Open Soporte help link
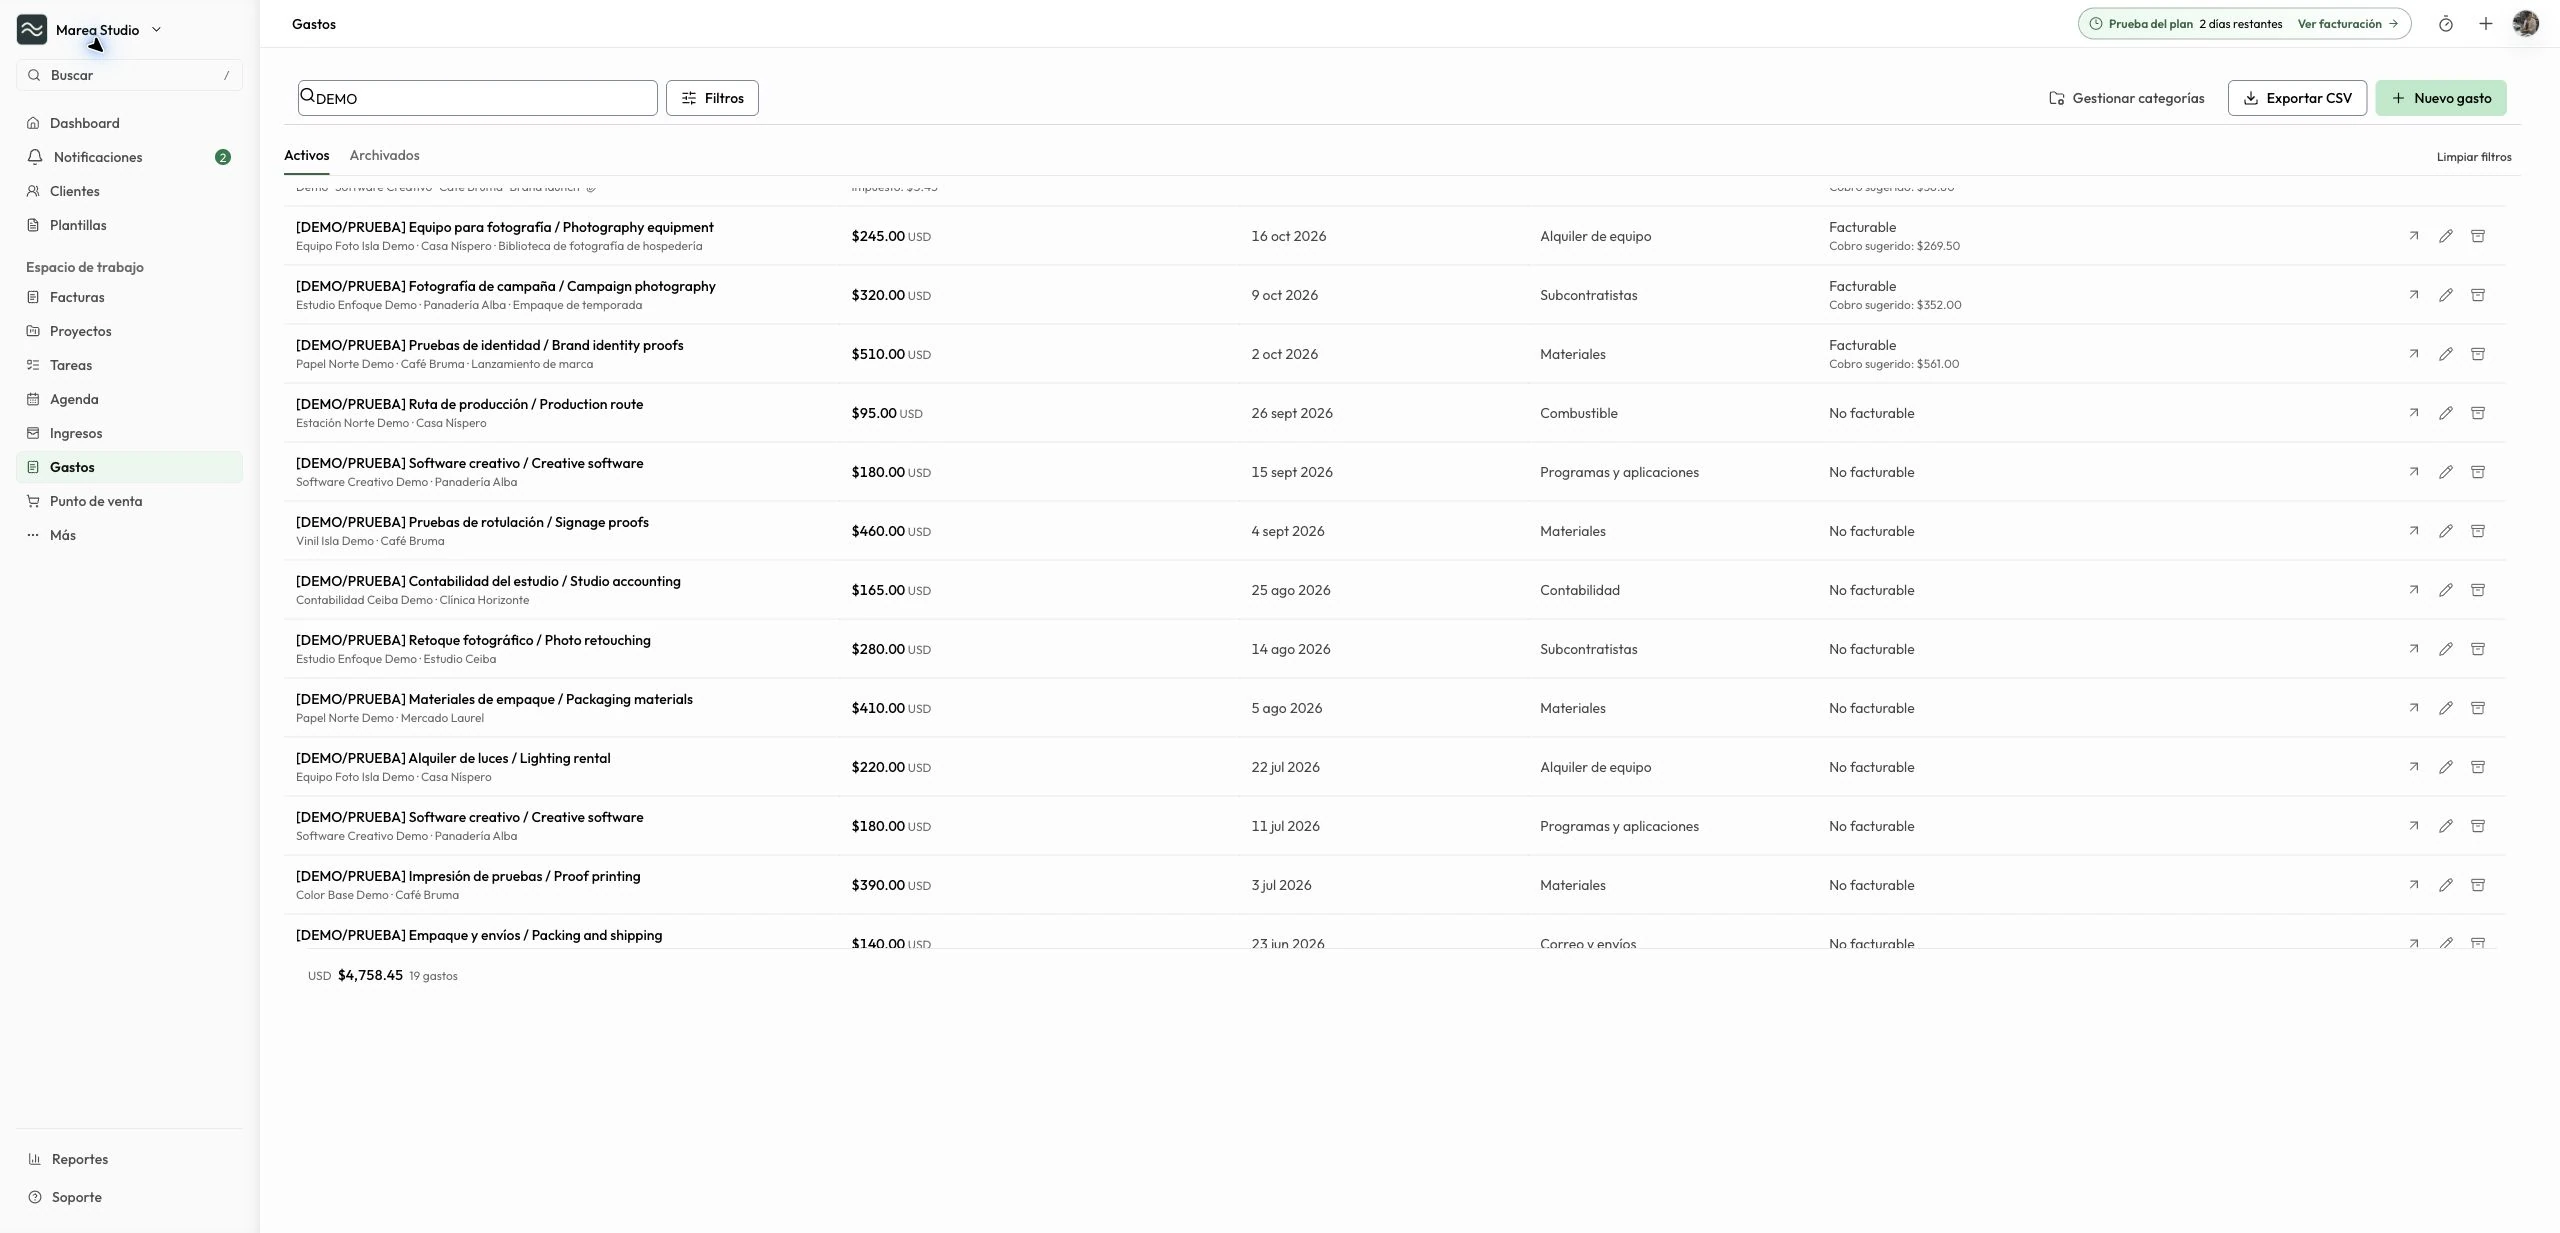The height and width of the screenshot is (1233, 2560). click(129, 1197)
